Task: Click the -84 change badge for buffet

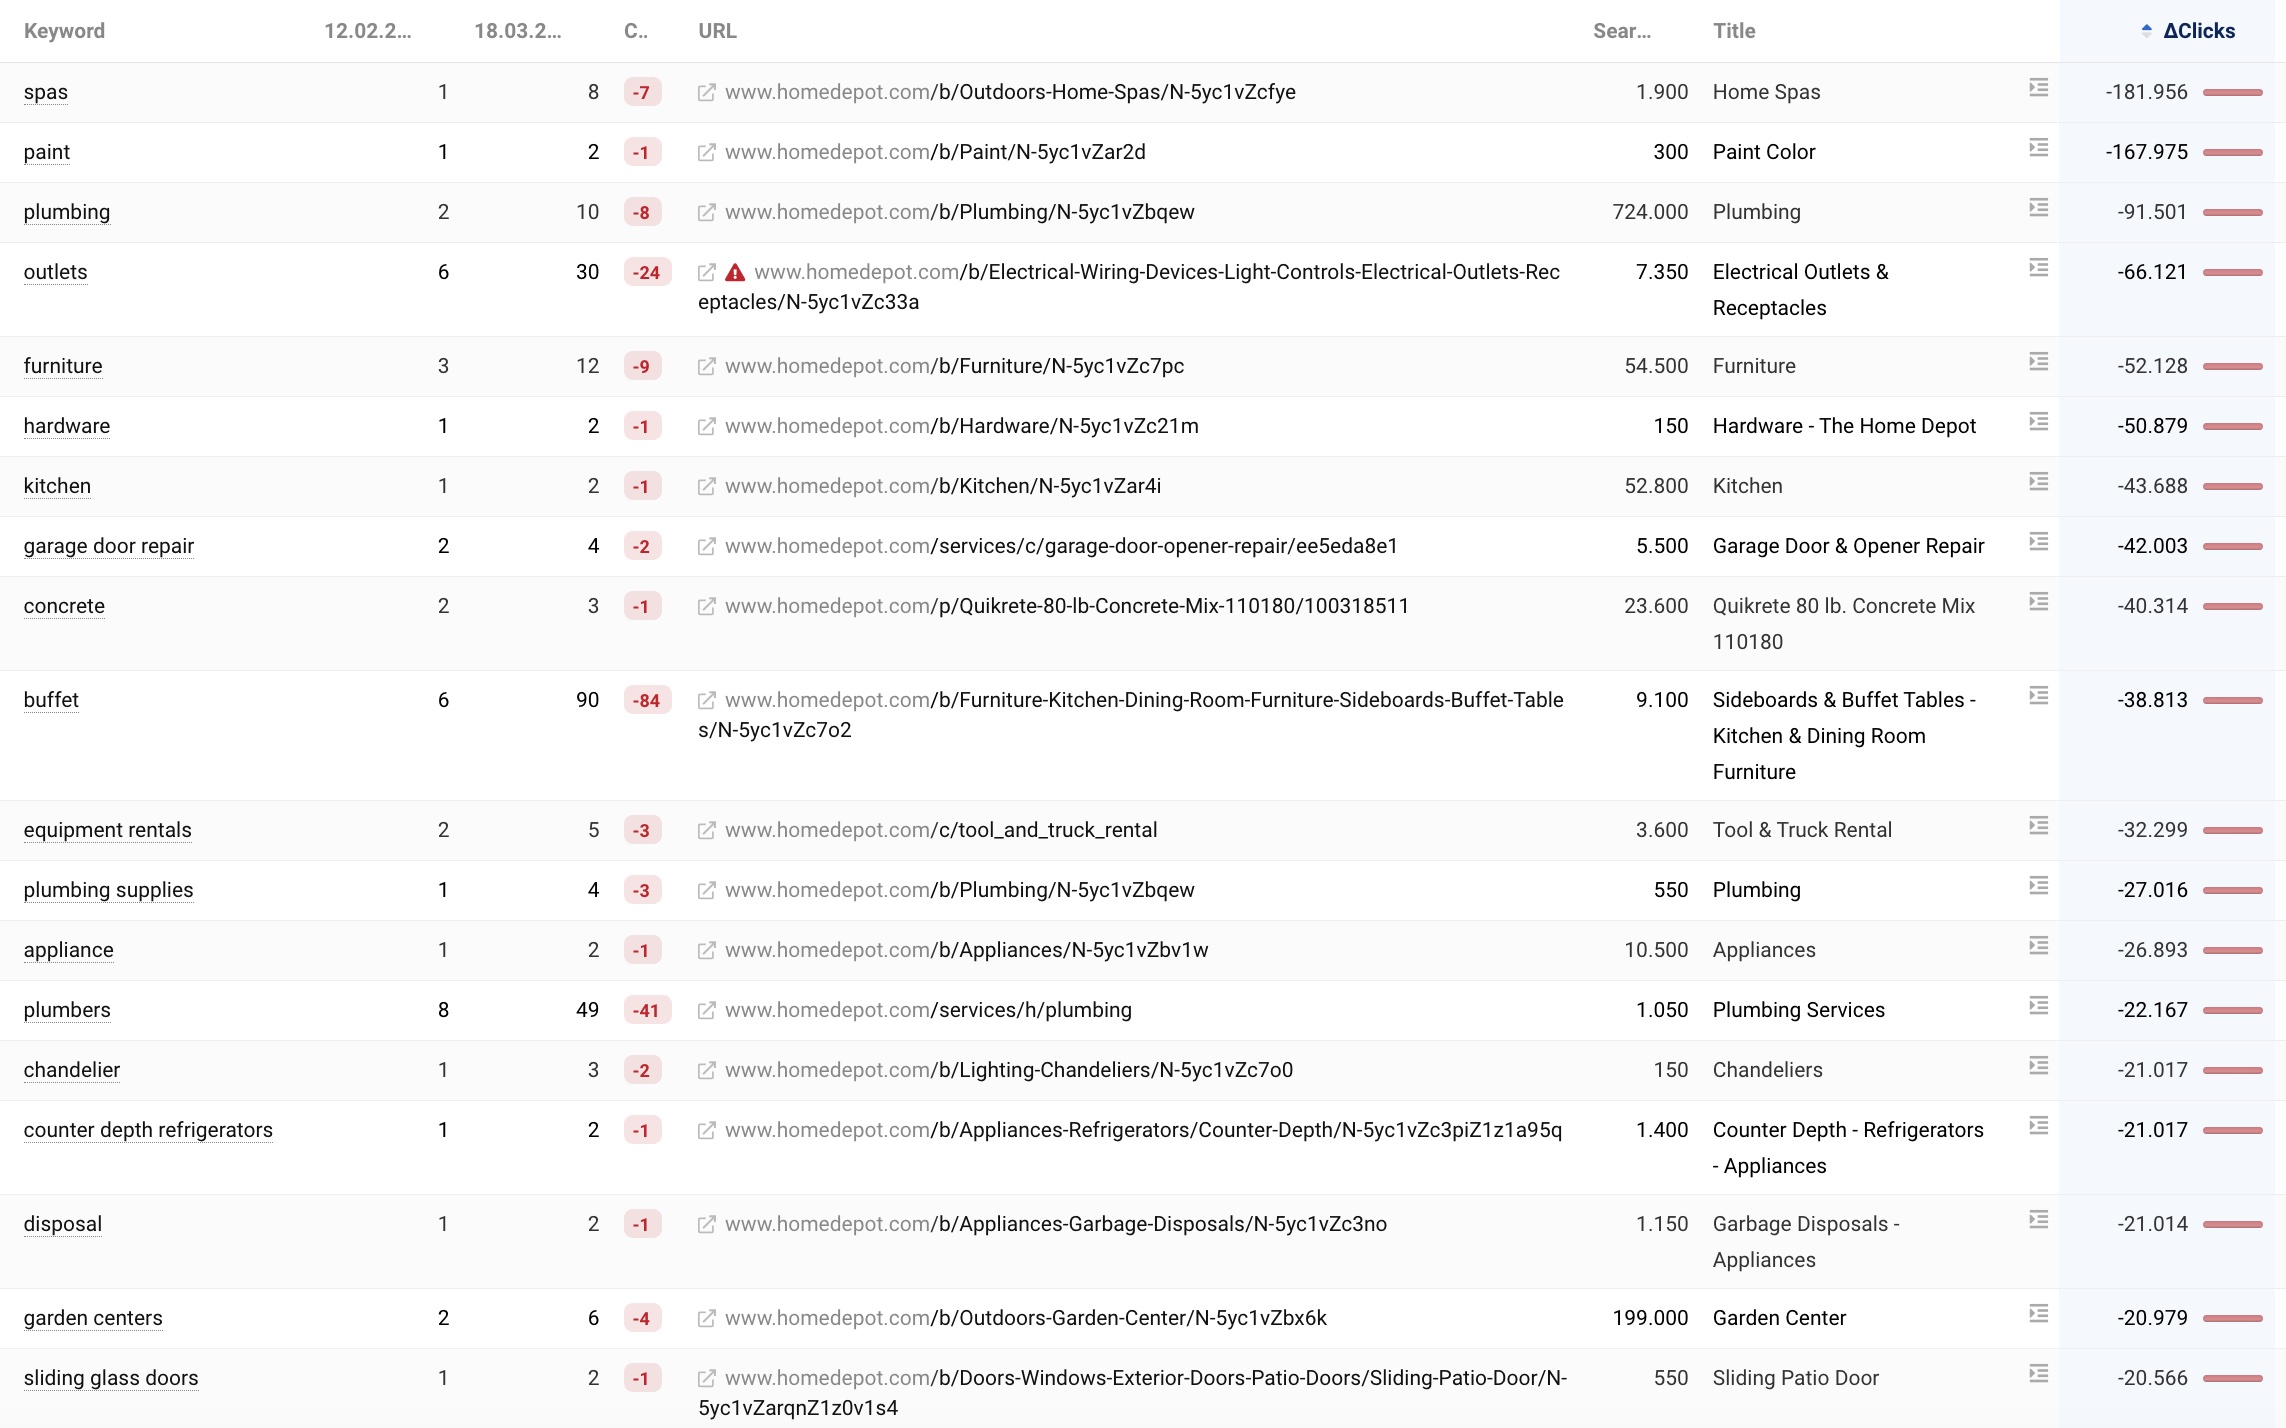Action: point(646,700)
